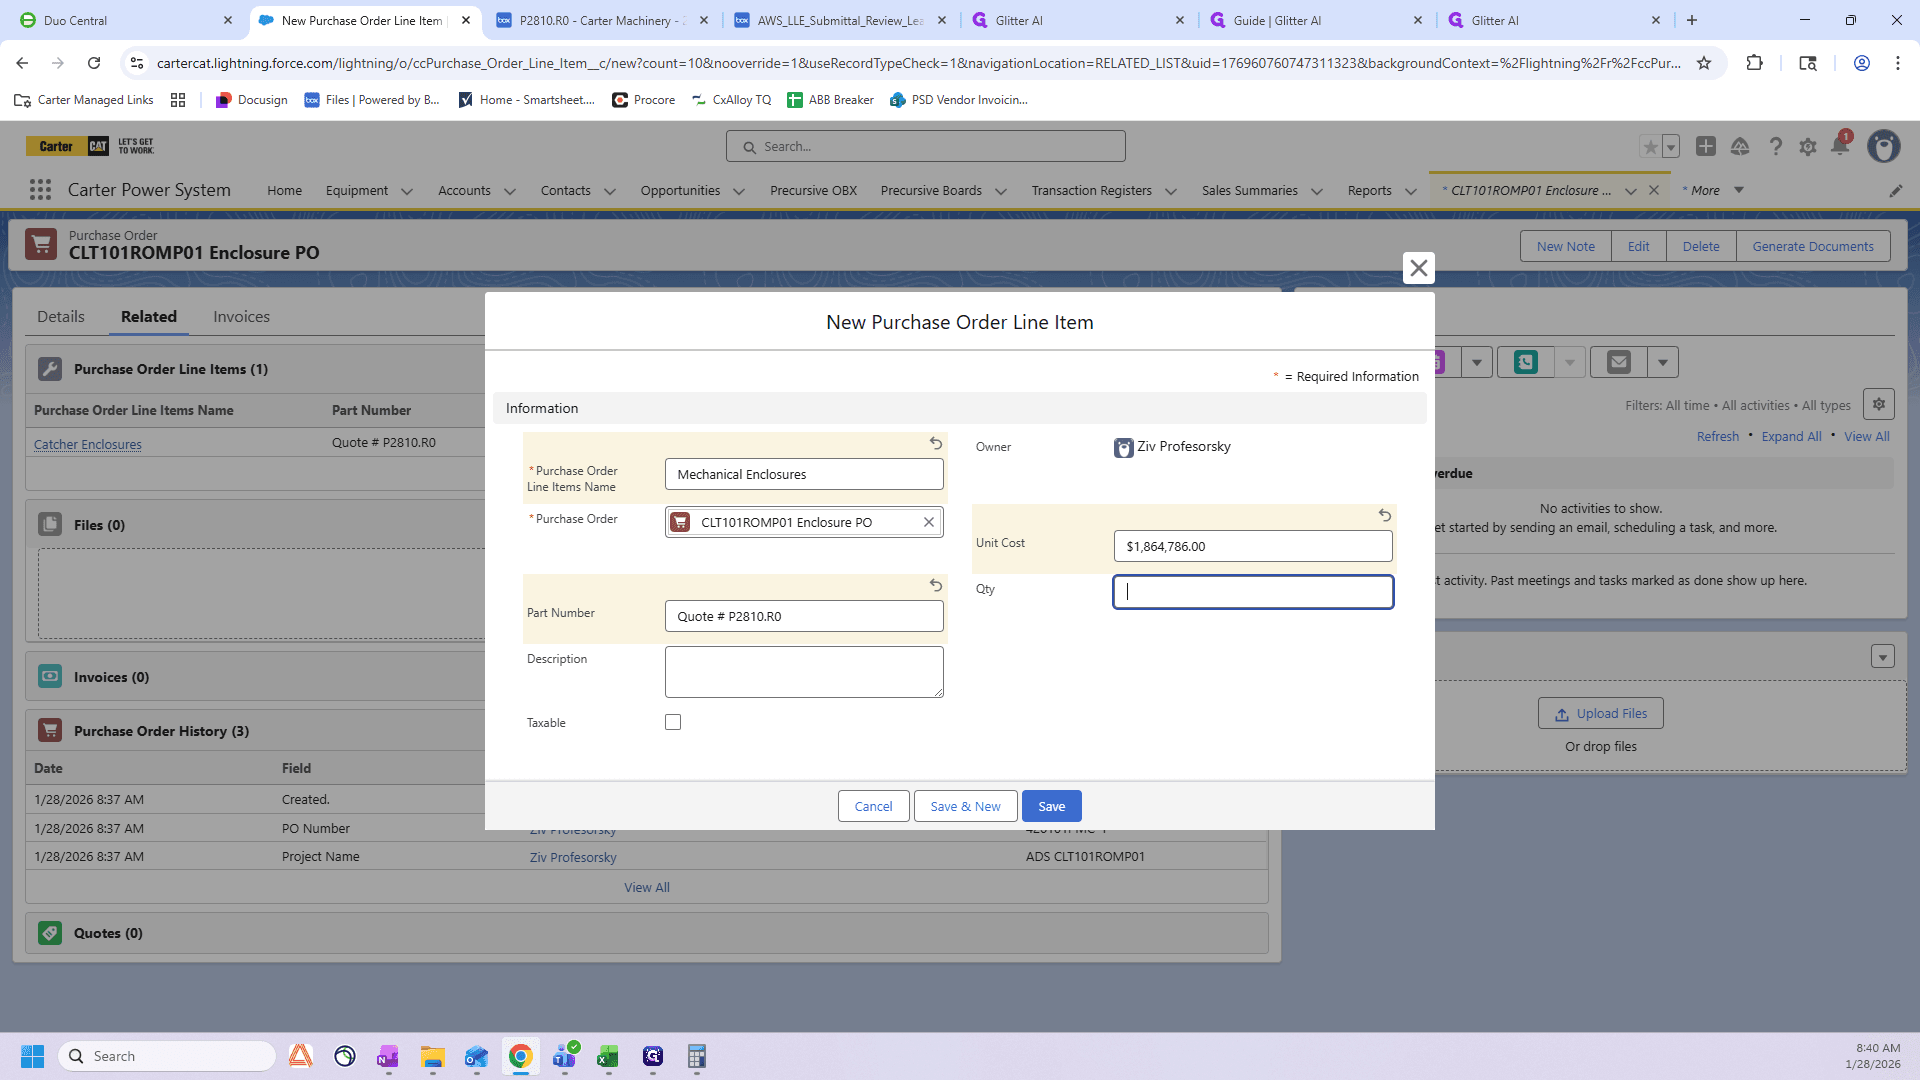
Task: Click the pencil edit navigation icon
Action: tap(1895, 191)
